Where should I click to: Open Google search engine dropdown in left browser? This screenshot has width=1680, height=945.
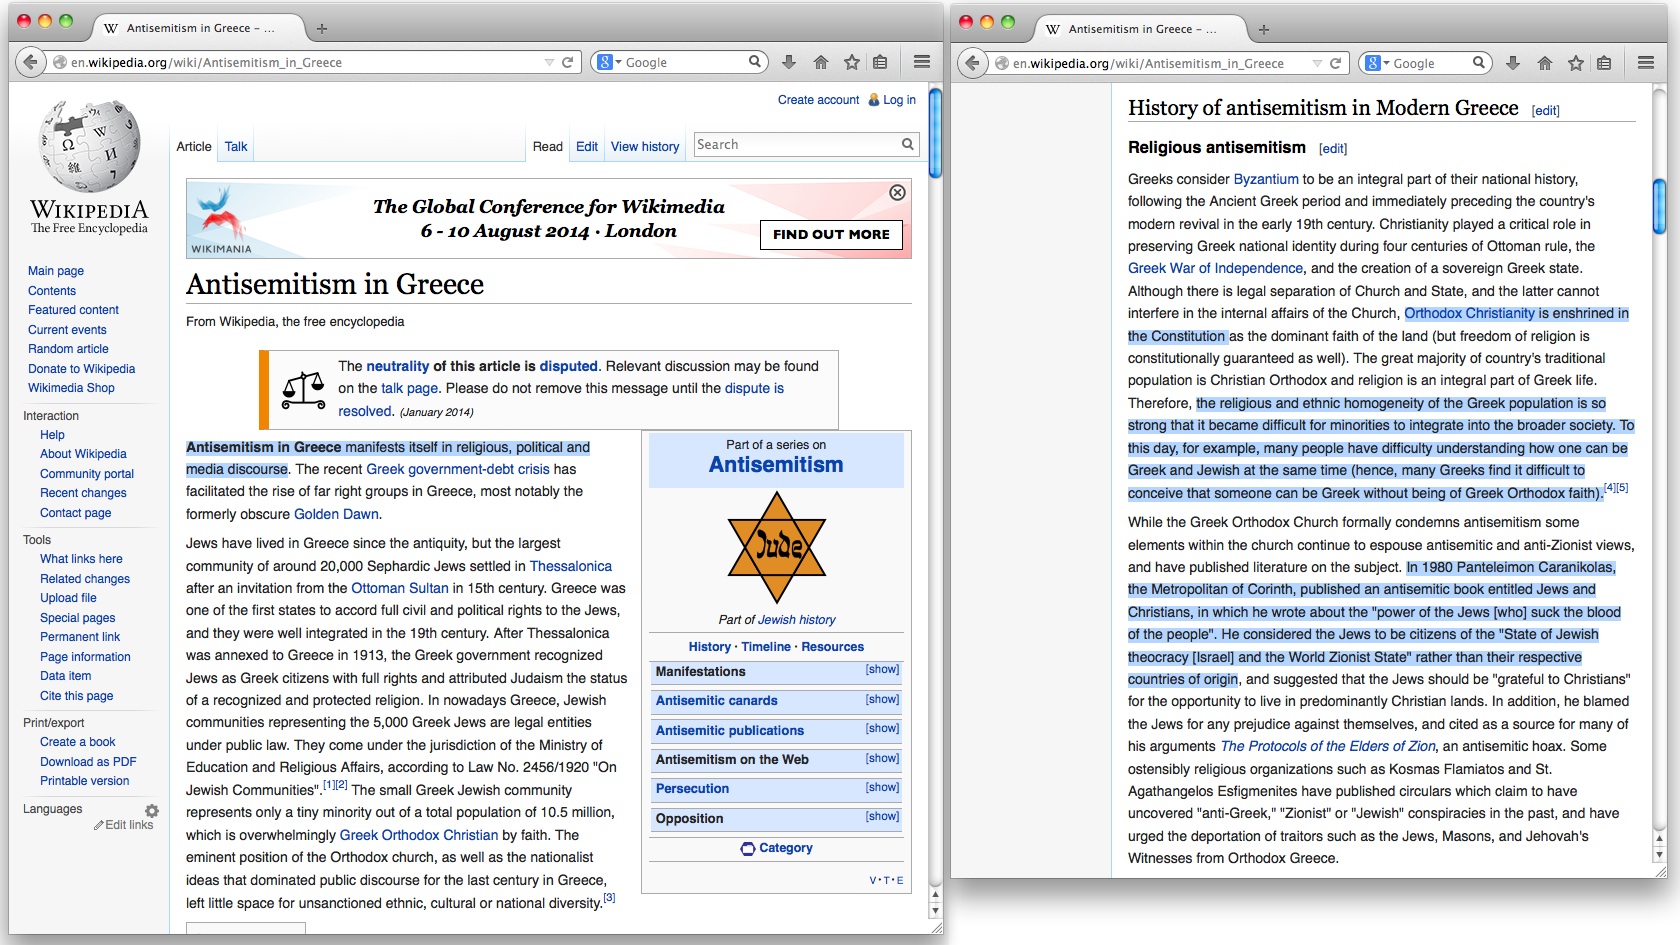click(x=608, y=62)
